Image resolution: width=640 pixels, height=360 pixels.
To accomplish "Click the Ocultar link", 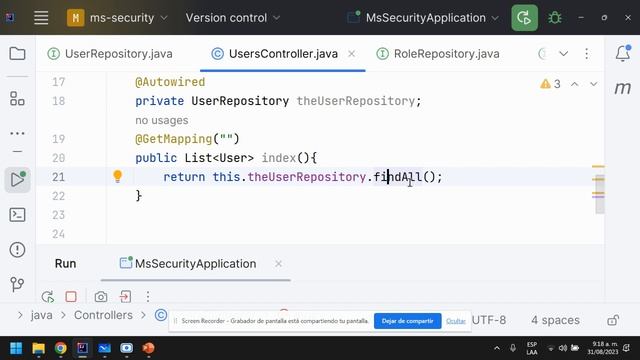I will 456,321.
